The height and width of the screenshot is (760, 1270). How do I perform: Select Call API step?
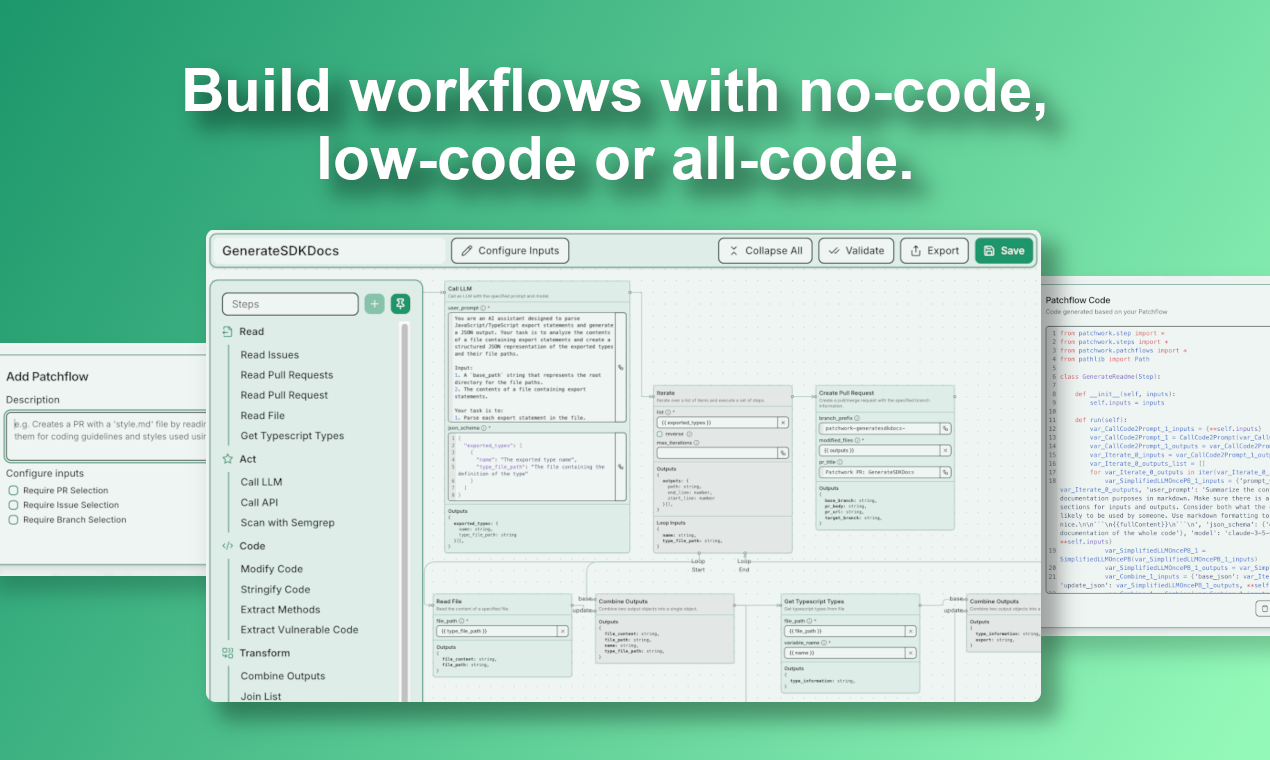click(x=259, y=502)
